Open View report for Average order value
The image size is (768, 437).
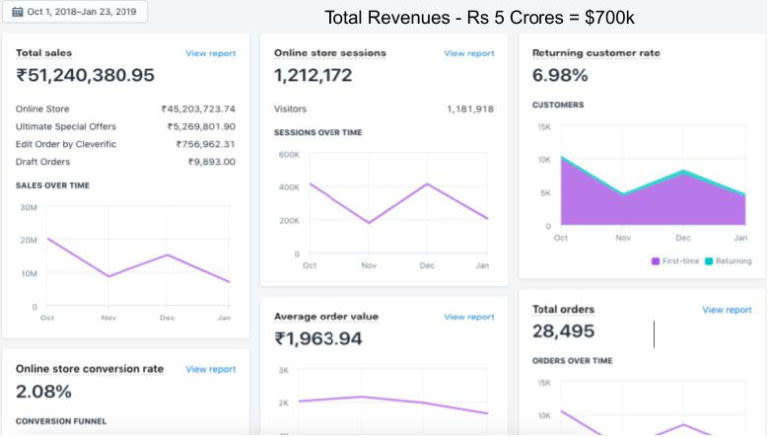(x=469, y=317)
